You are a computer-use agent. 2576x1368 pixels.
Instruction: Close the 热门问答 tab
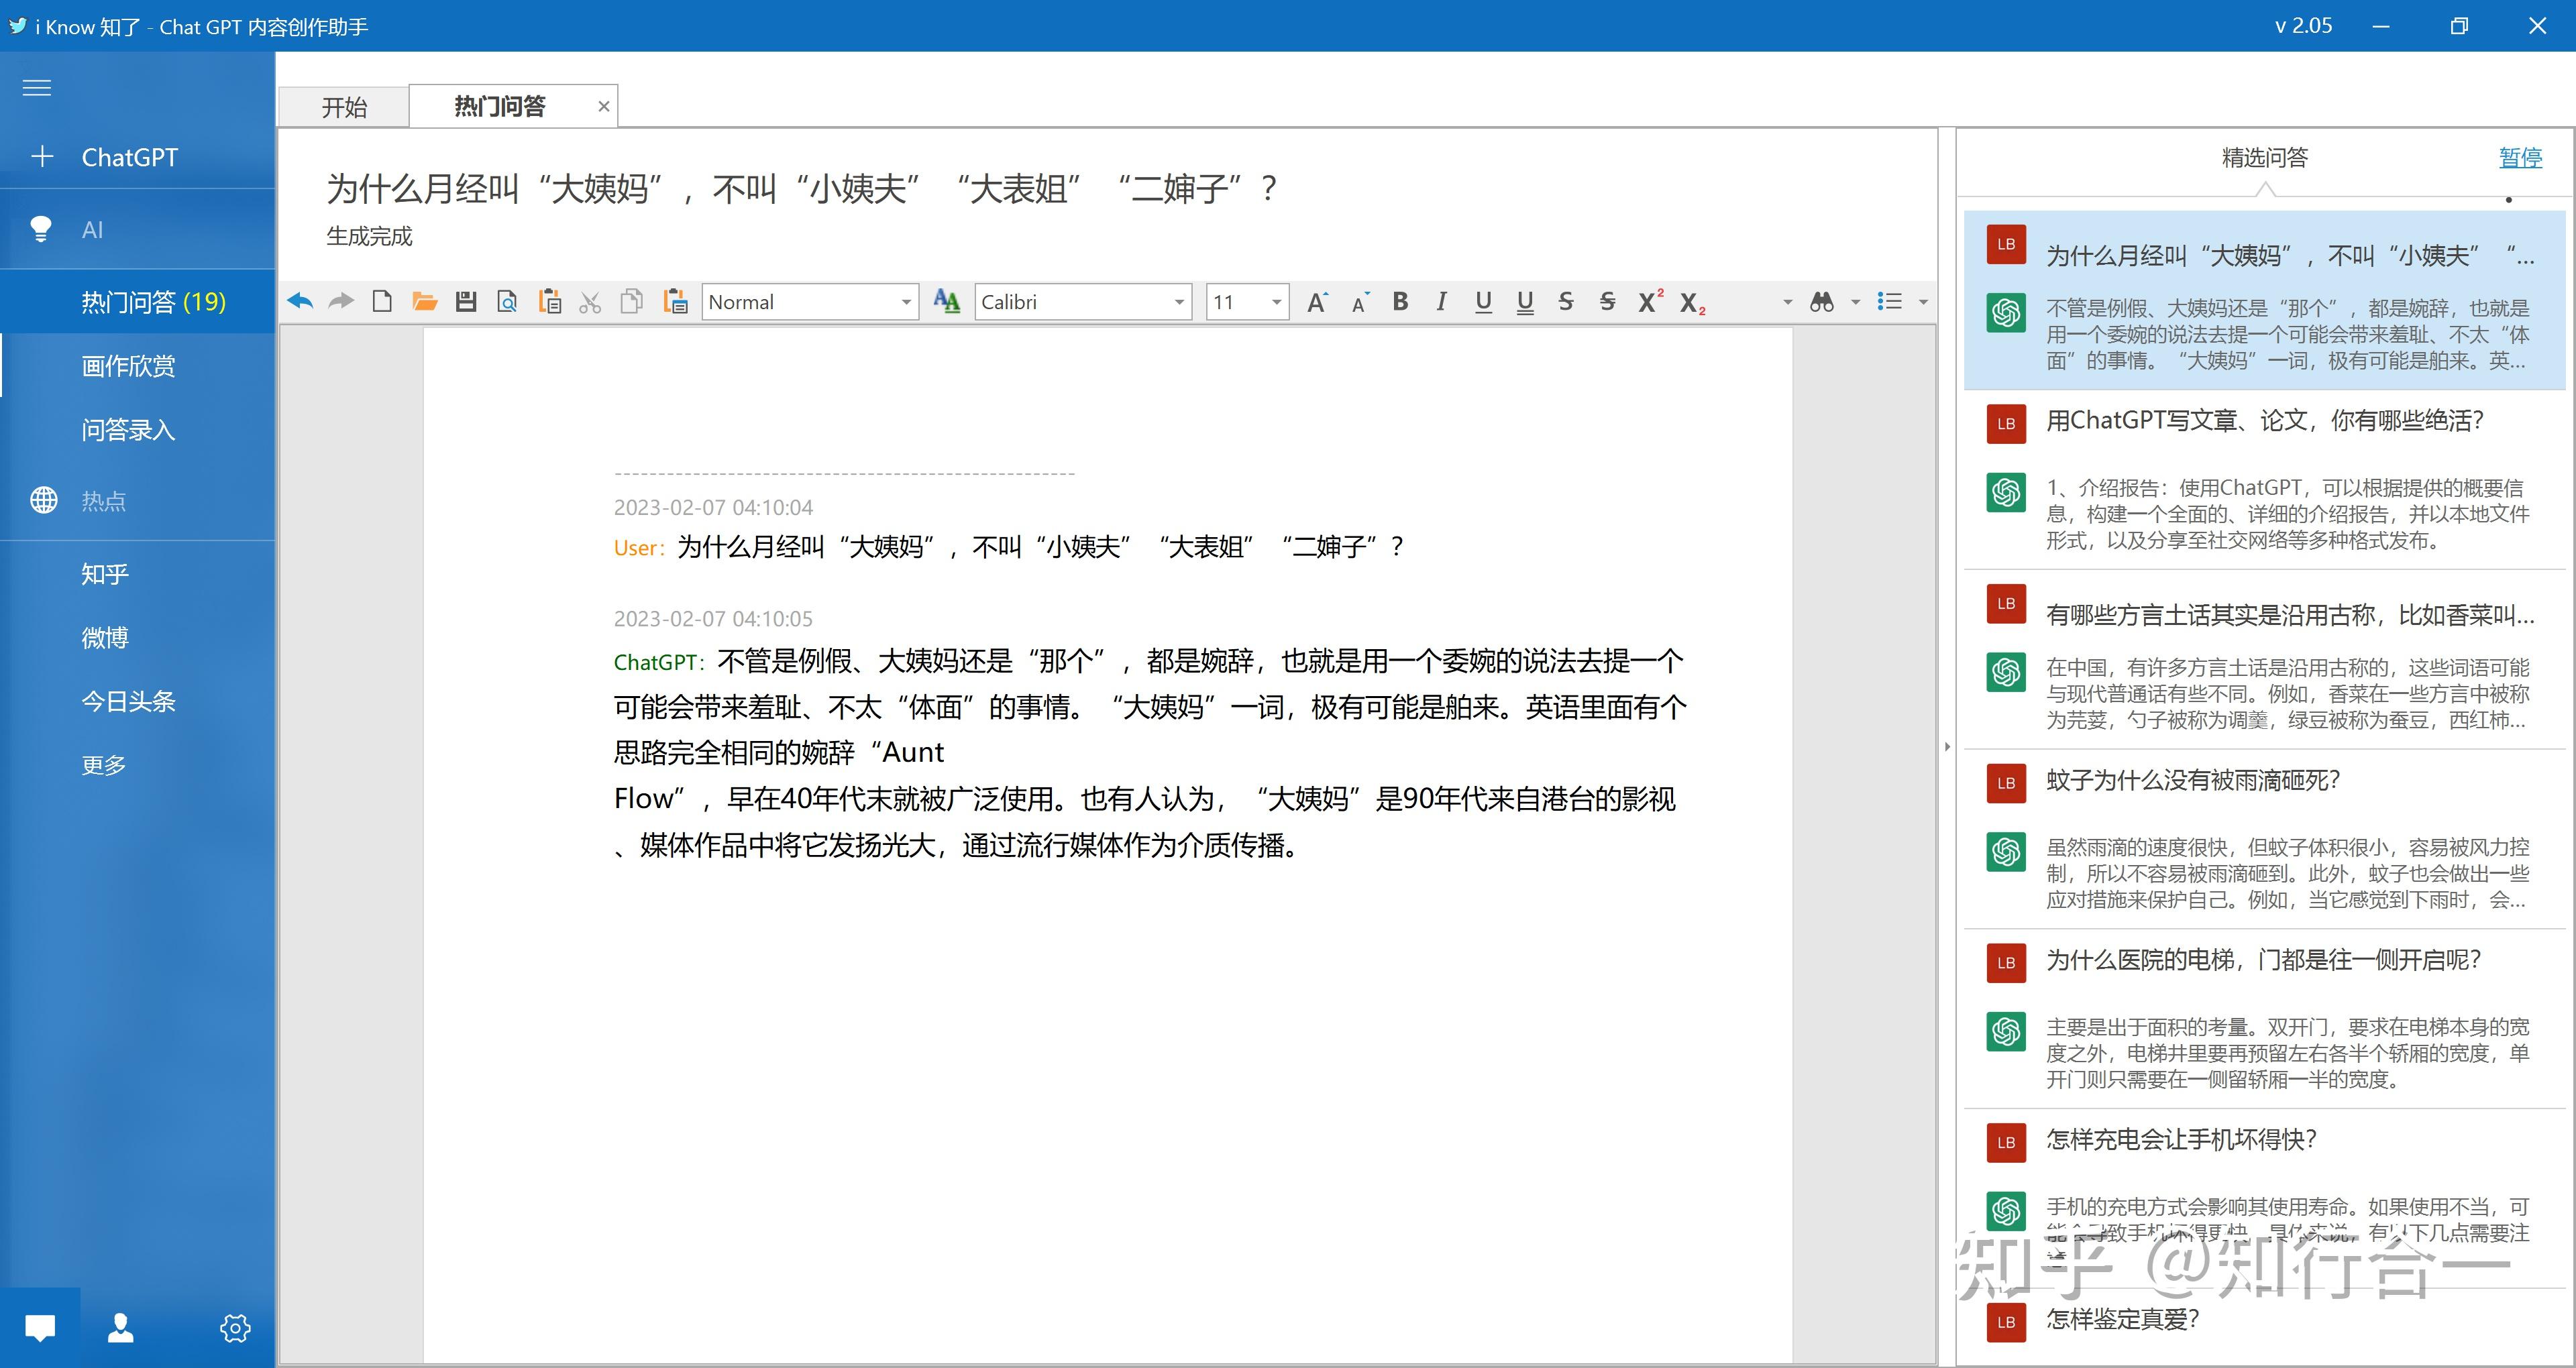[x=603, y=106]
